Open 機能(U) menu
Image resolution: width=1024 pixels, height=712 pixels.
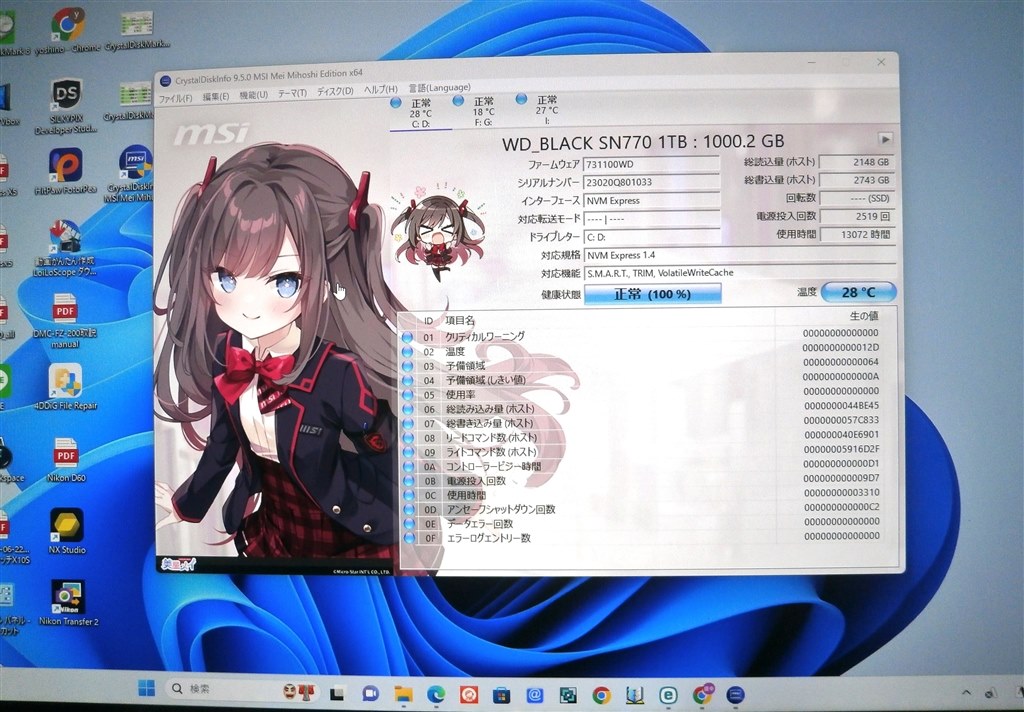point(253,95)
